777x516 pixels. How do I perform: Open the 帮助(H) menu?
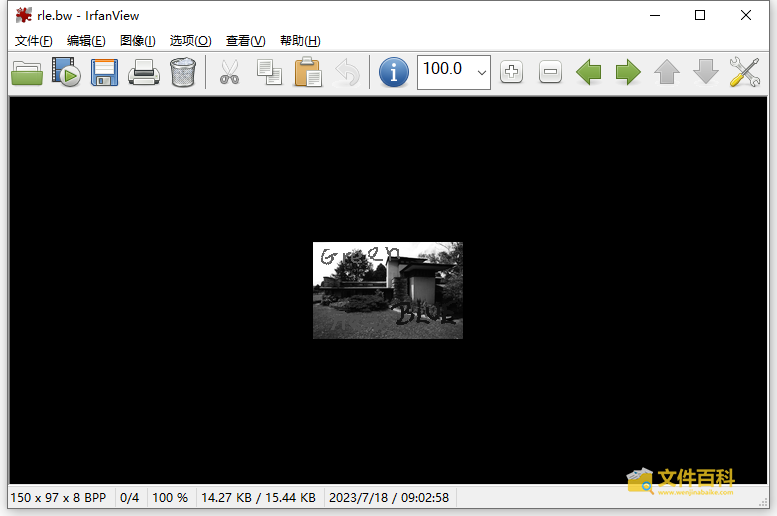[300, 41]
